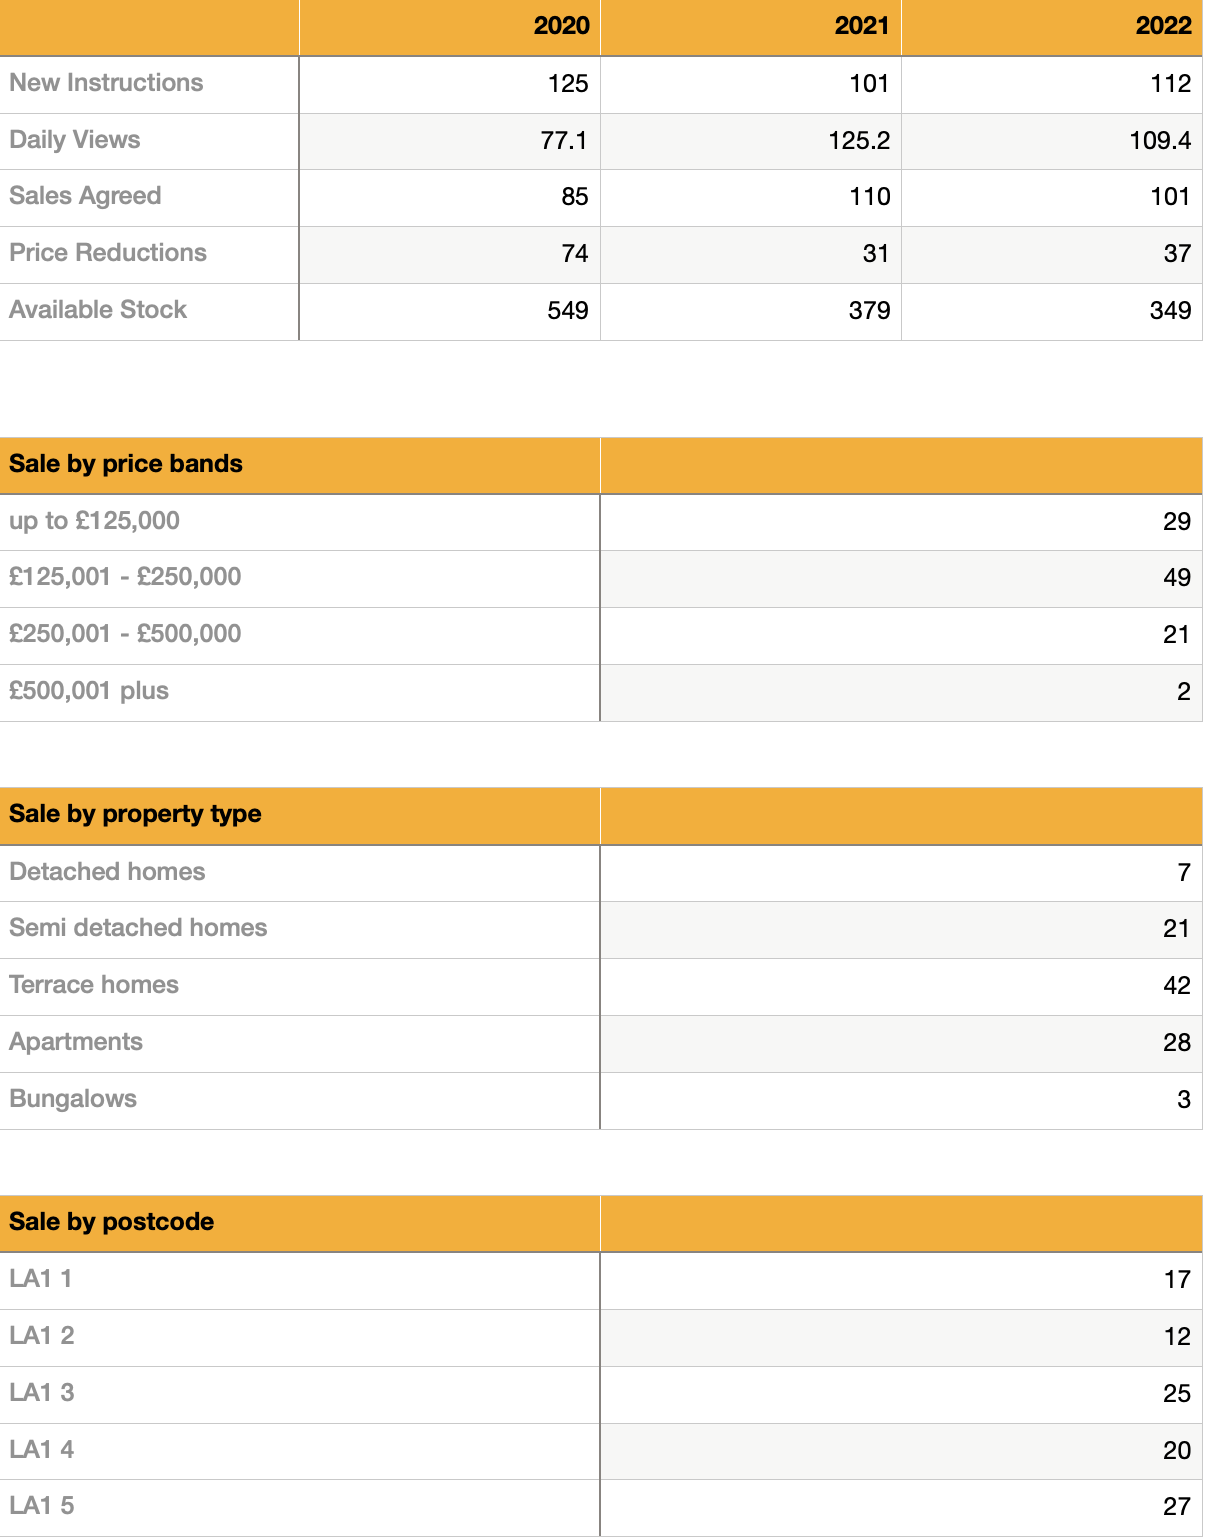Click the Terrace homes value 42
Screen dimensions: 1206x1540
[1176, 986]
